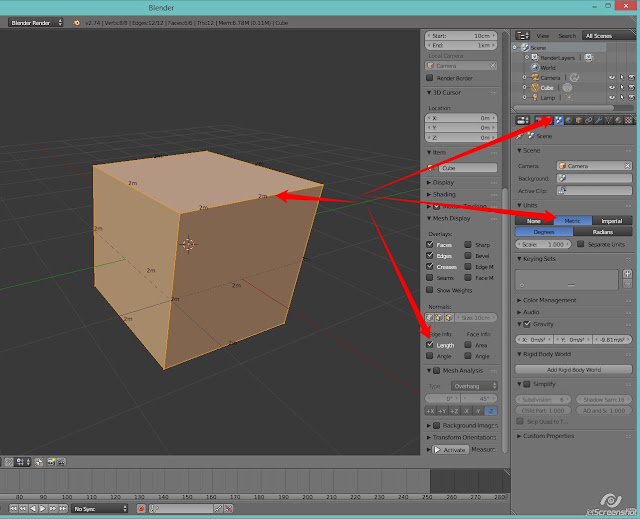Open the Object properties cube icon

tap(578, 120)
